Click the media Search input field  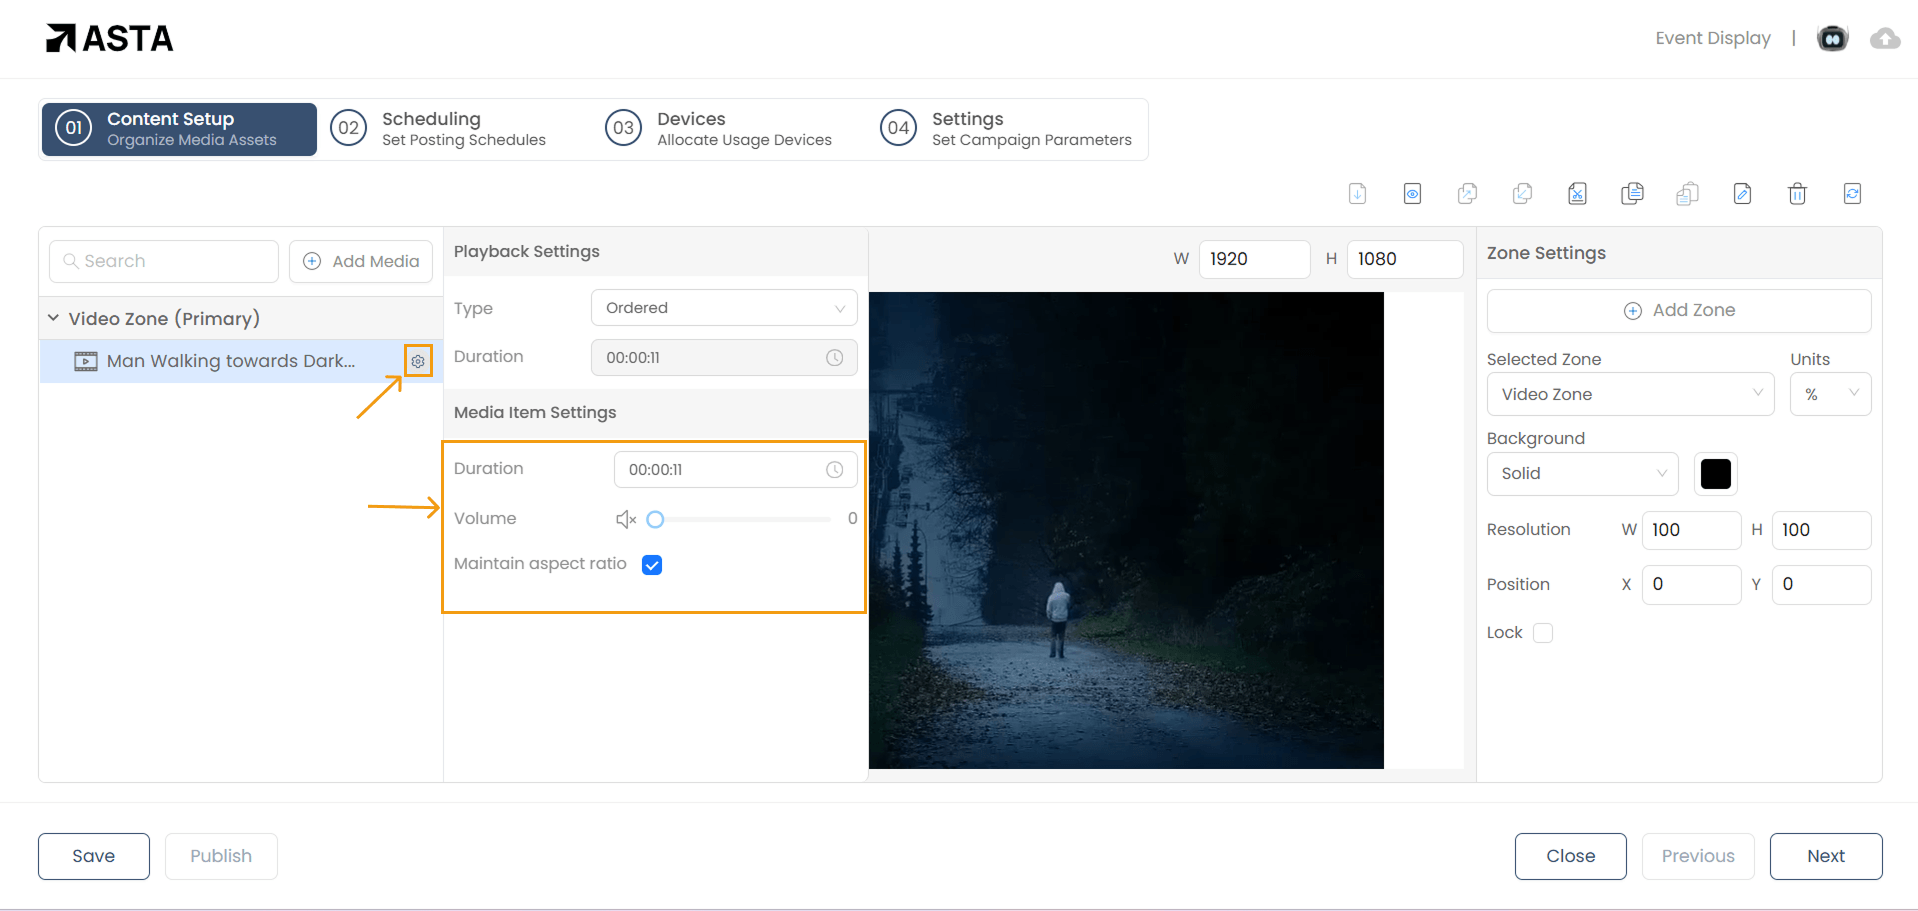click(x=165, y=261)
